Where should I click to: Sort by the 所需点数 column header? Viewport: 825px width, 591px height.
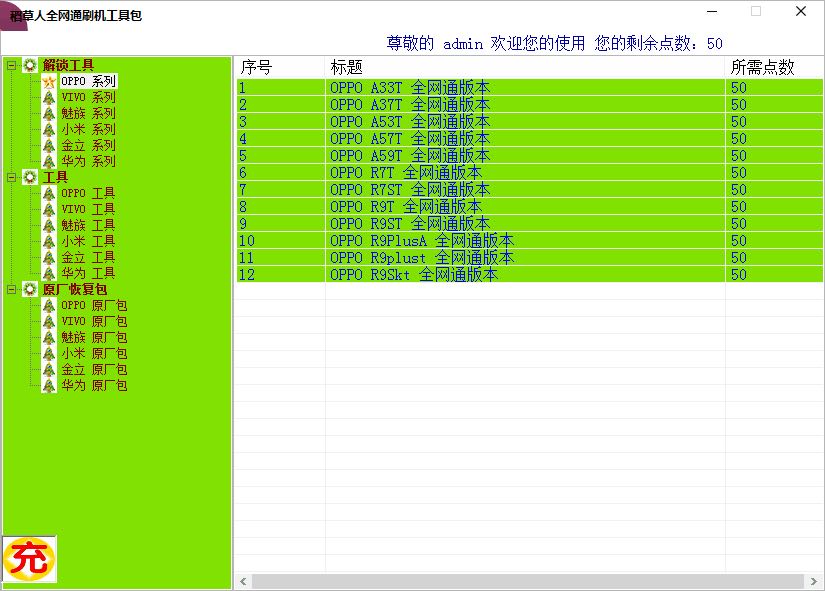pos(774,67)
